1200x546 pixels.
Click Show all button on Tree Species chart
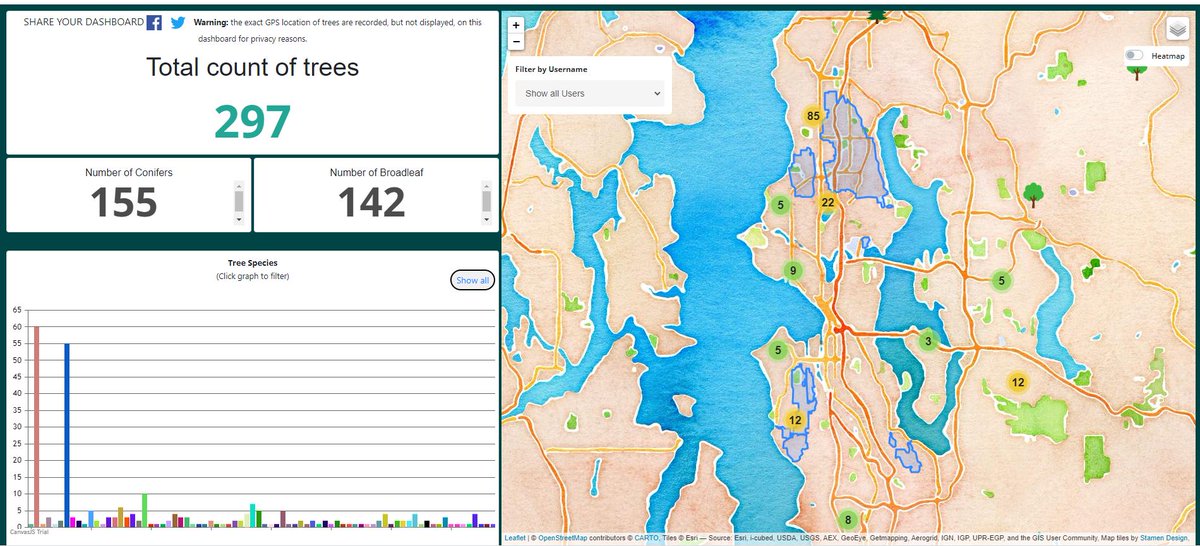(472, 281)
